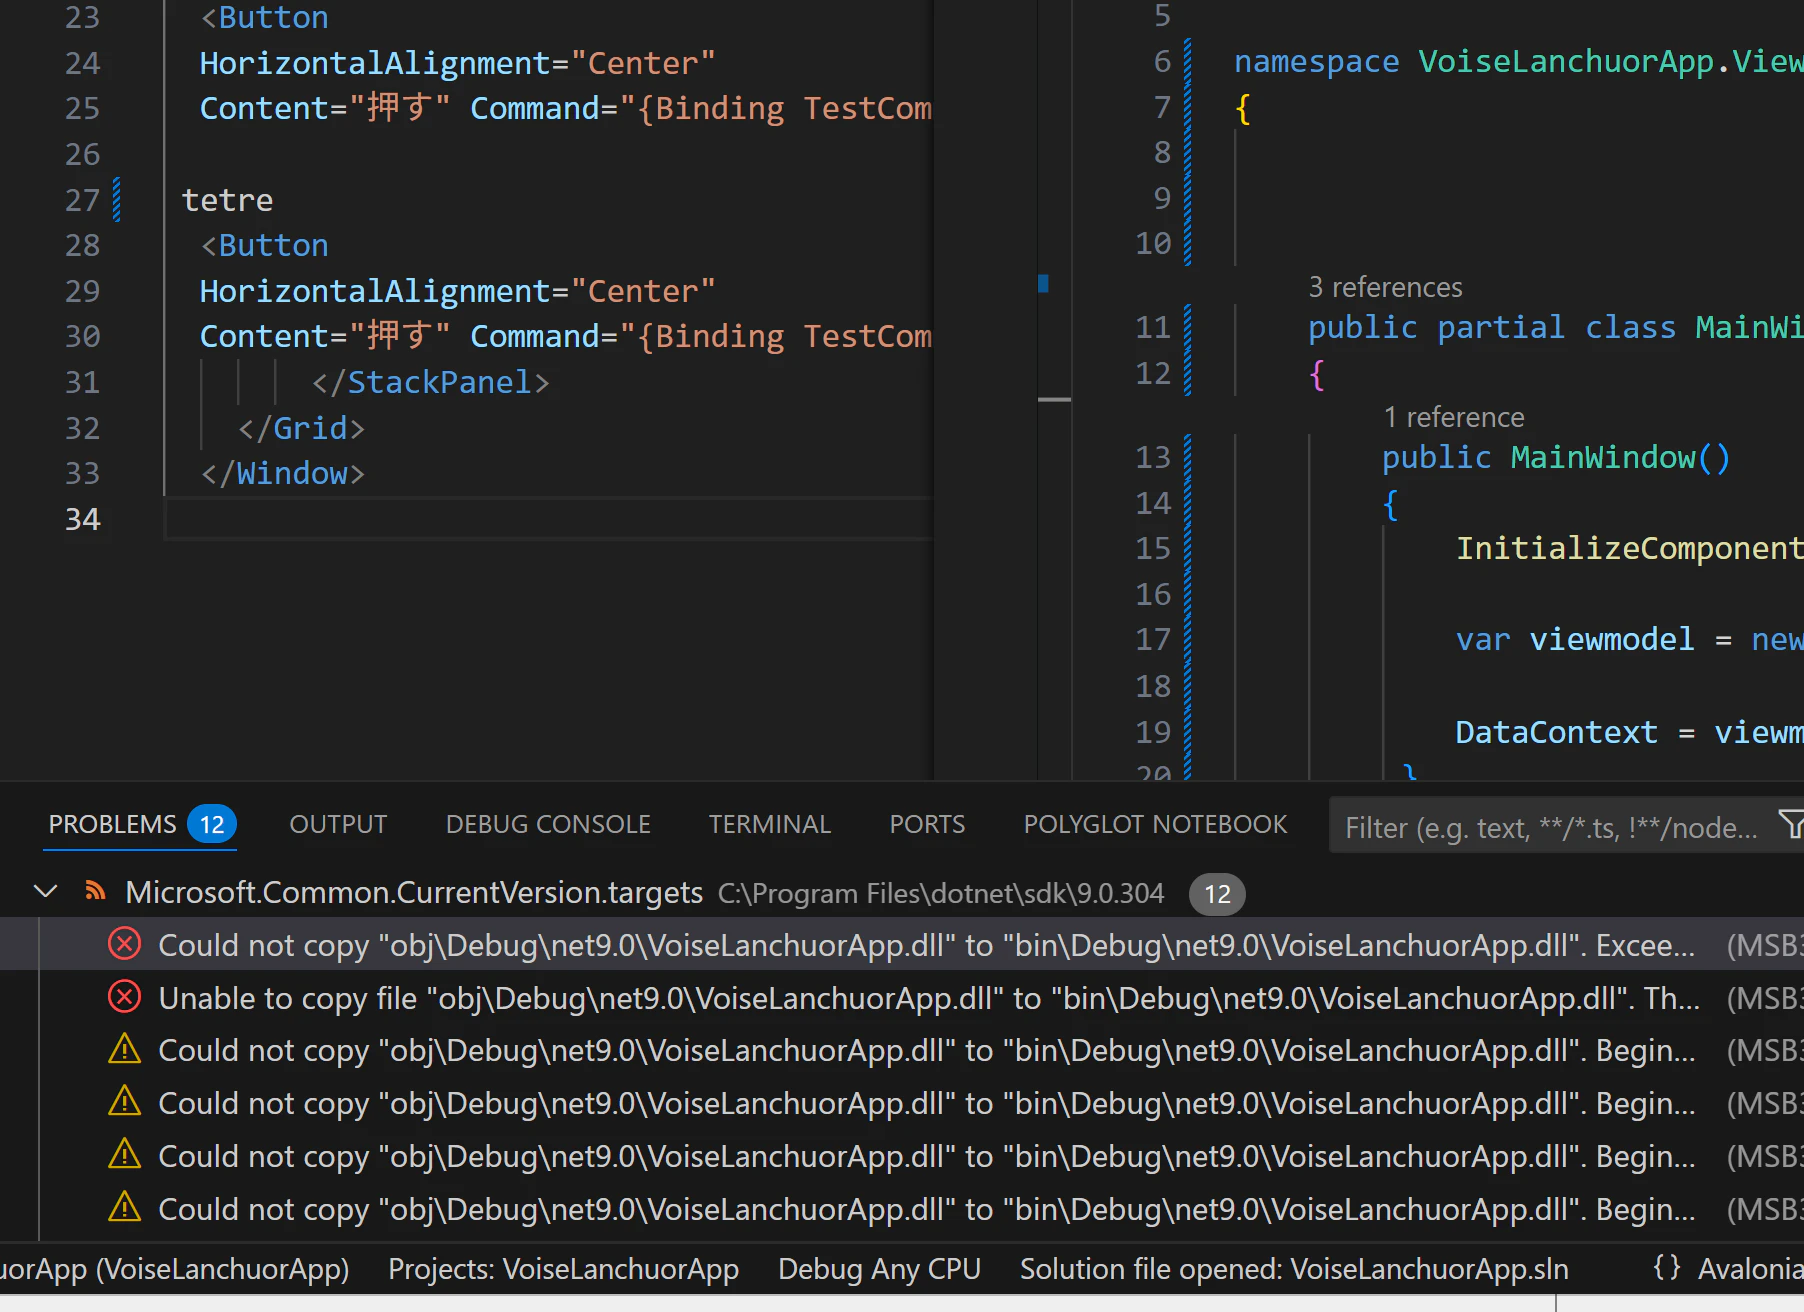Click the 12 count badge on targets row
This screenshot has height=1312, width=1804.
pos(1217,893)
